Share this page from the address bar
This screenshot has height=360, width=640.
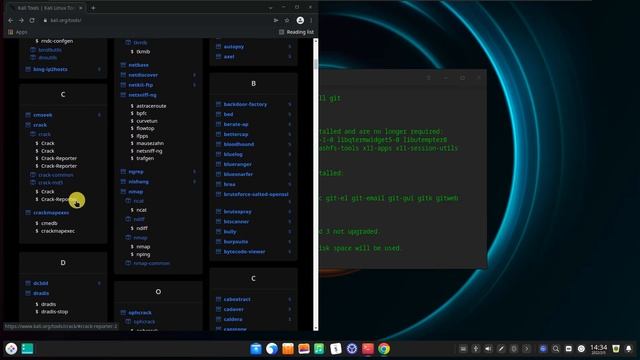coord(276,20)
